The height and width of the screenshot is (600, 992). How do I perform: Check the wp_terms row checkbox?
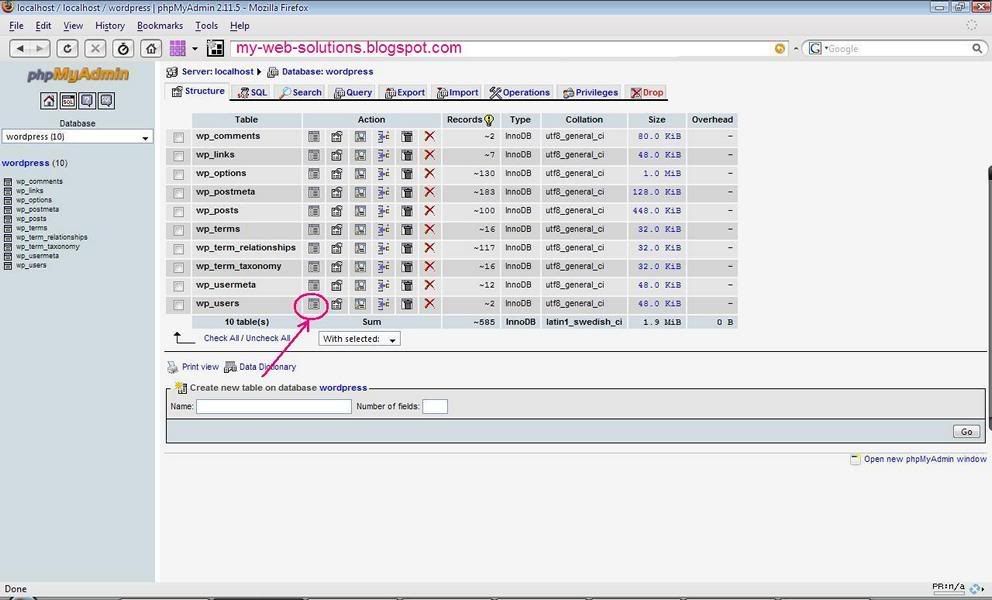(178, 230)
